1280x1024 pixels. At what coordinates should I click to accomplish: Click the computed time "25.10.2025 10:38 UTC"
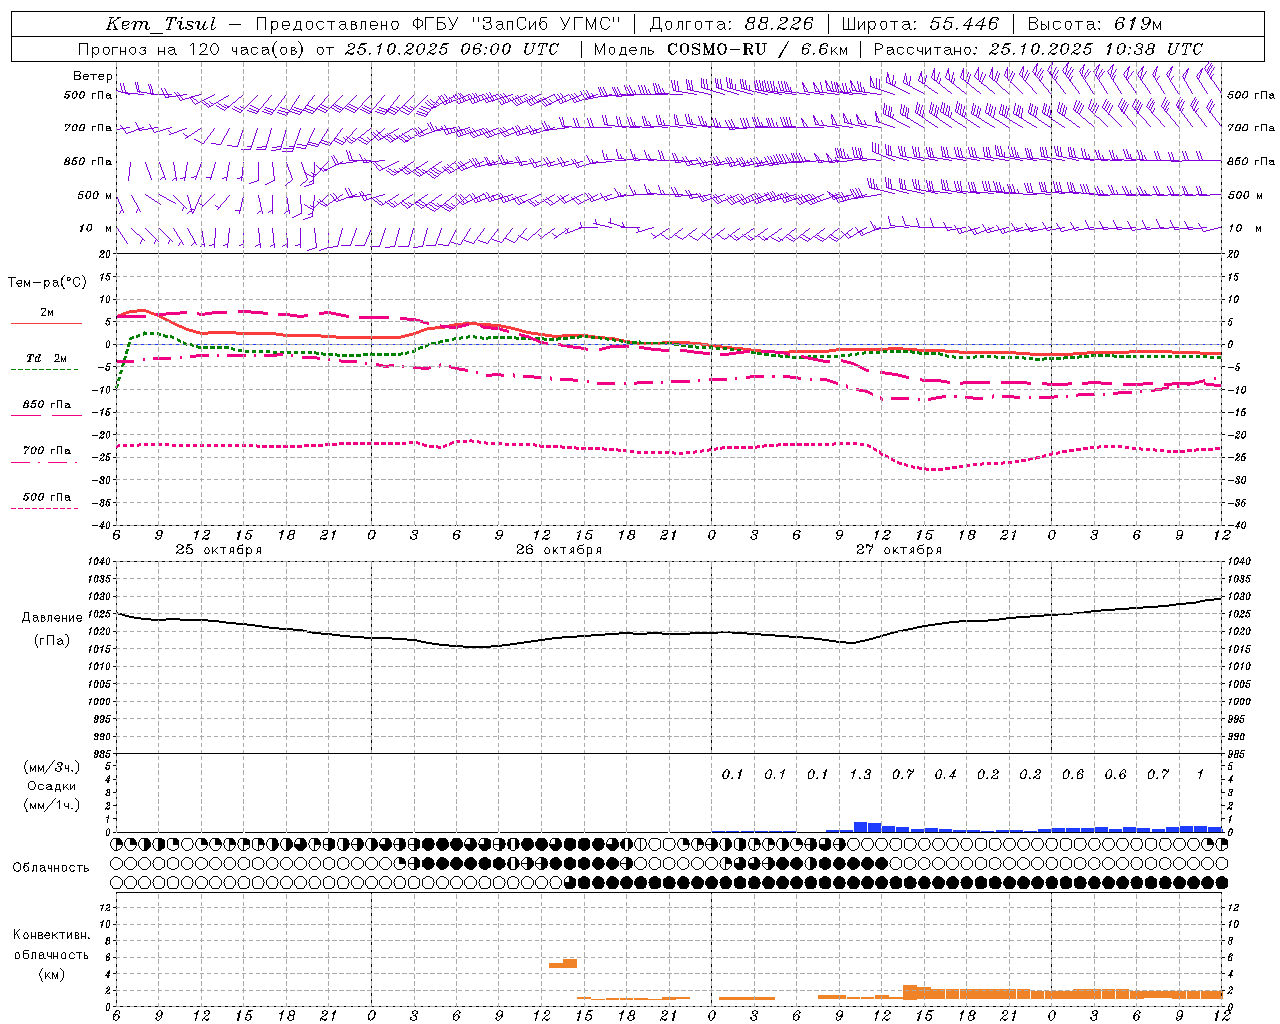(1096, 49)
